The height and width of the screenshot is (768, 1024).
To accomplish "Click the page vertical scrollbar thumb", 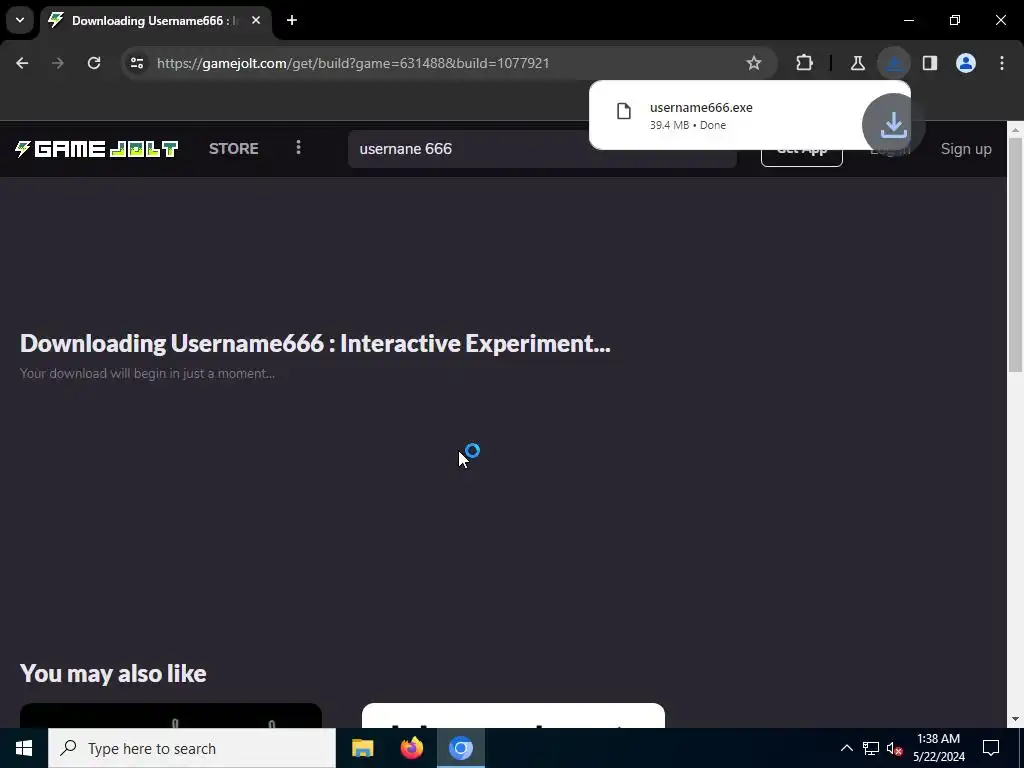I will (1016, 255).
